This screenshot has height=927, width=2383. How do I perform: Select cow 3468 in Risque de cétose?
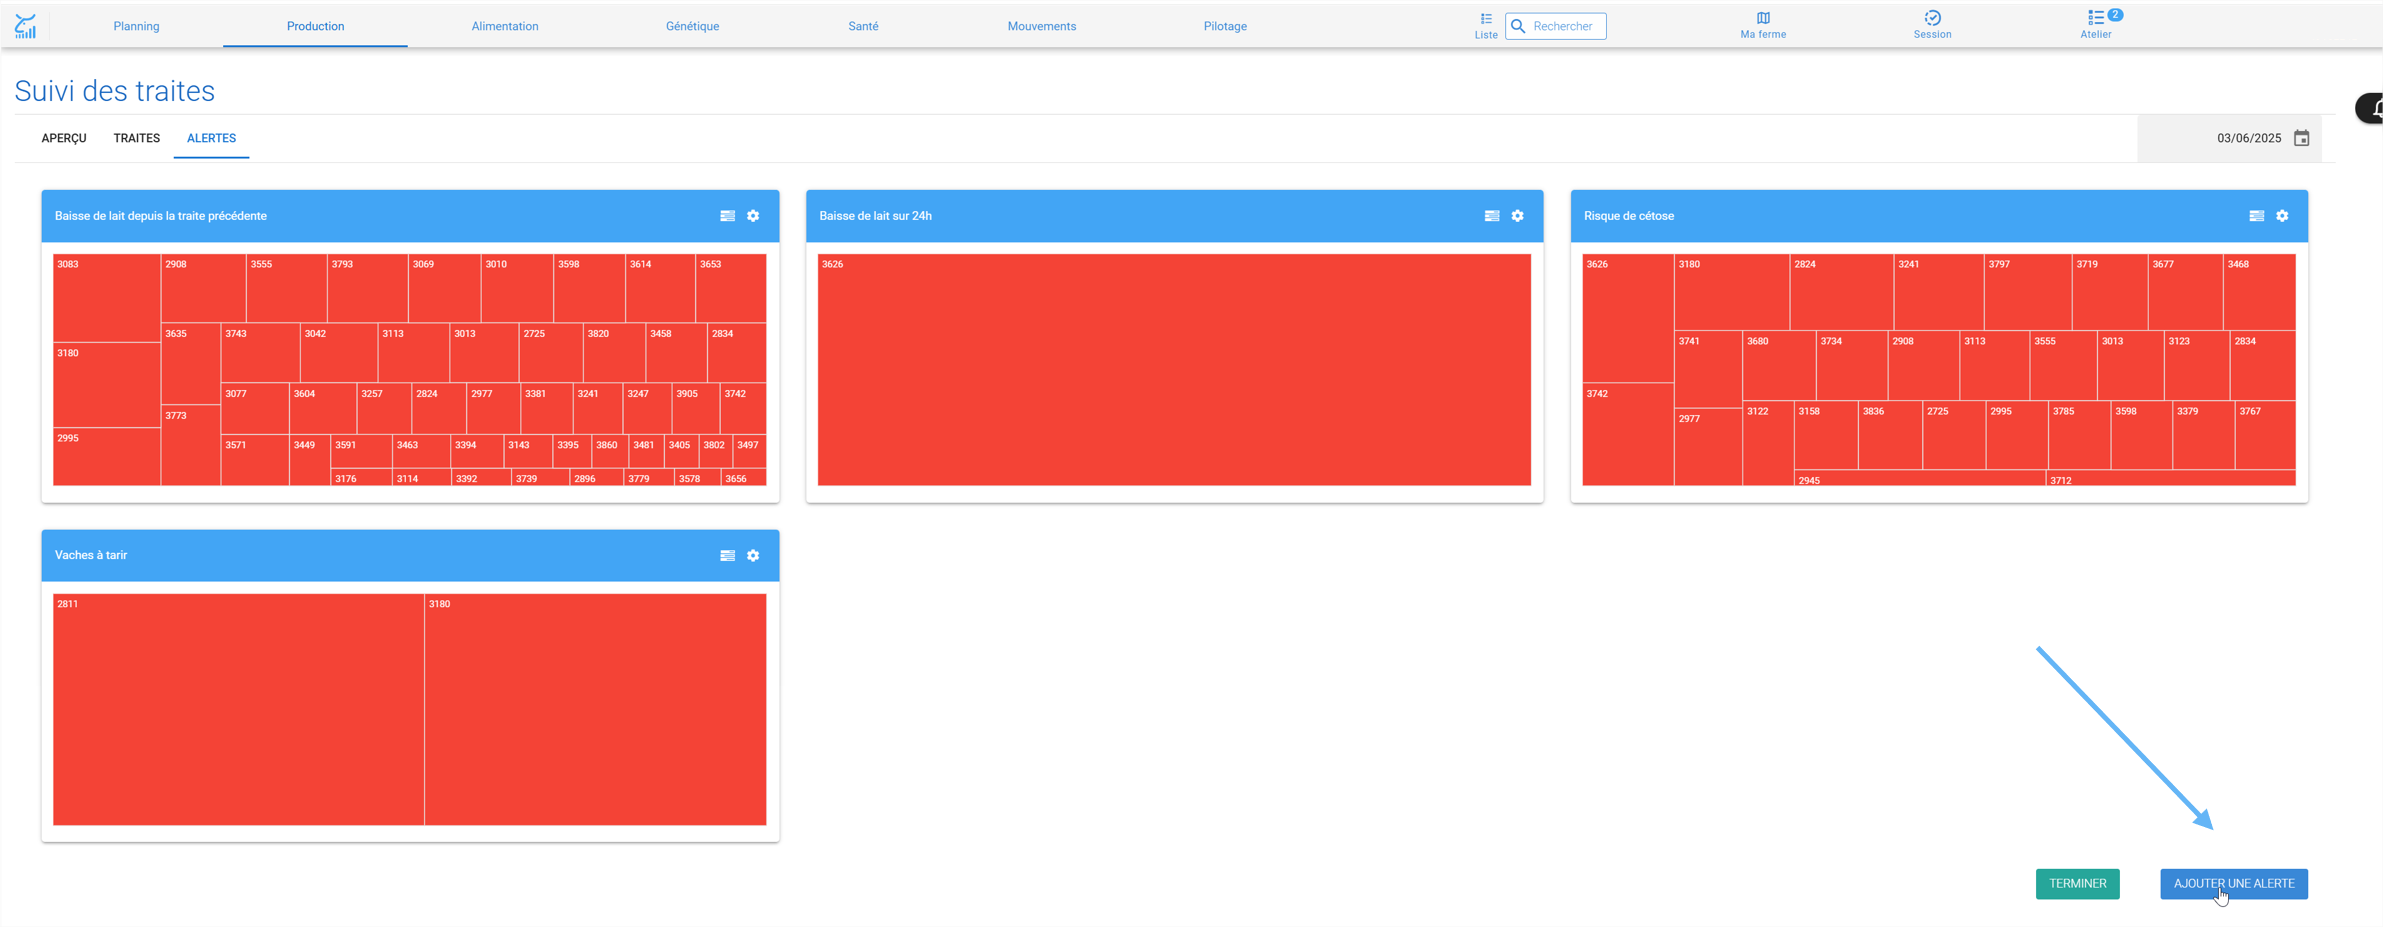(2259, 292)
